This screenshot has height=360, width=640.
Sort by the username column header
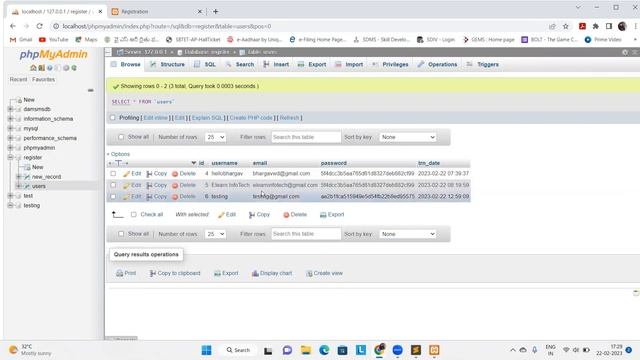224,163
